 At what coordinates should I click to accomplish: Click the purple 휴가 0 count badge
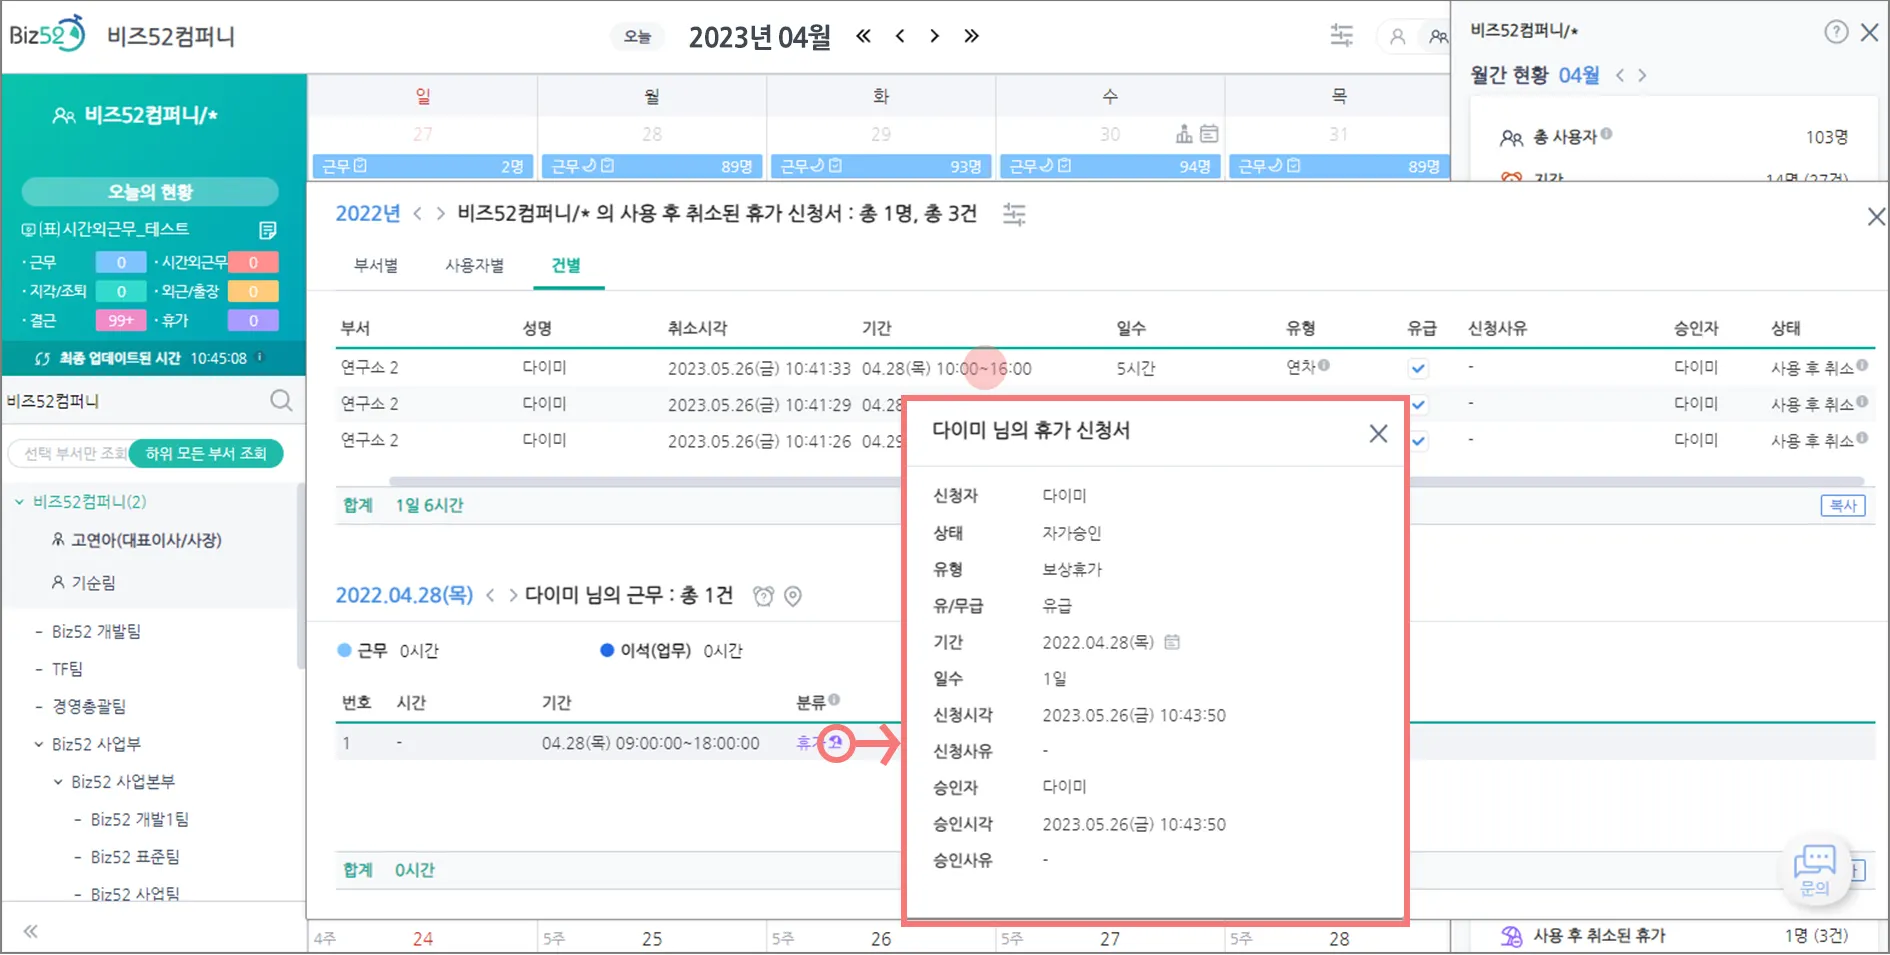(x=253, y=320)
